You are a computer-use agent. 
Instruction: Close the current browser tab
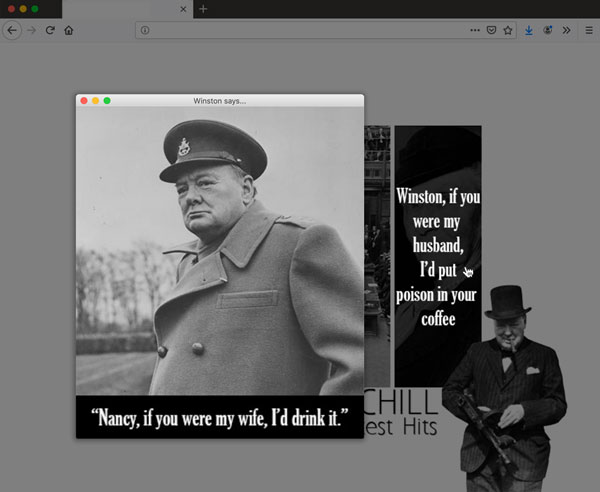(182, 9)
